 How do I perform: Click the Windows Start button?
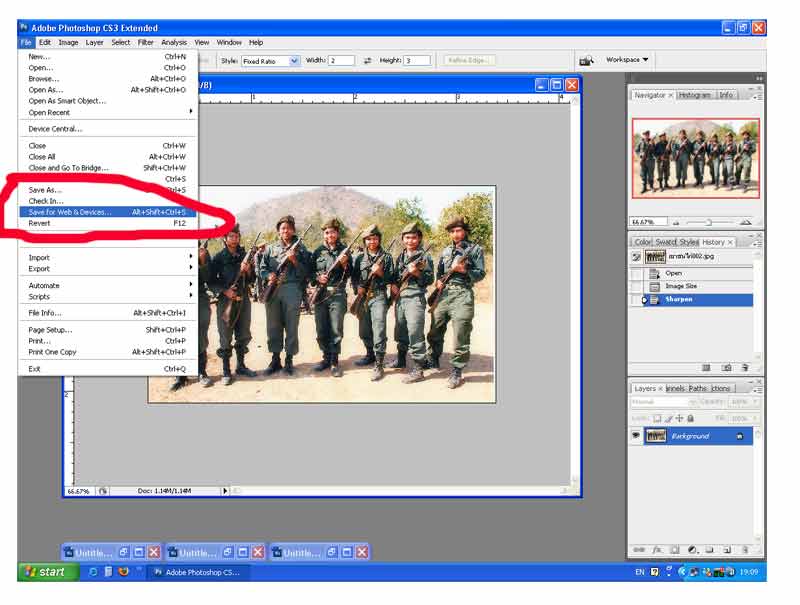tap(45, 572)
